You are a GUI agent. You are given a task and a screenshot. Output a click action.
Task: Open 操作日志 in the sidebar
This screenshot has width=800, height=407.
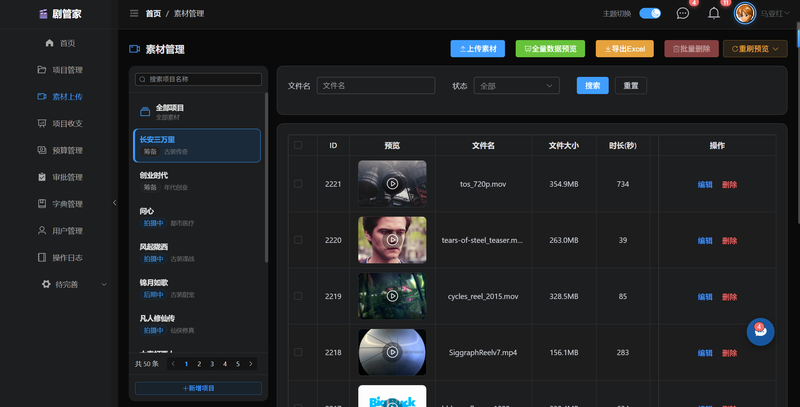(x=67, y=258)
